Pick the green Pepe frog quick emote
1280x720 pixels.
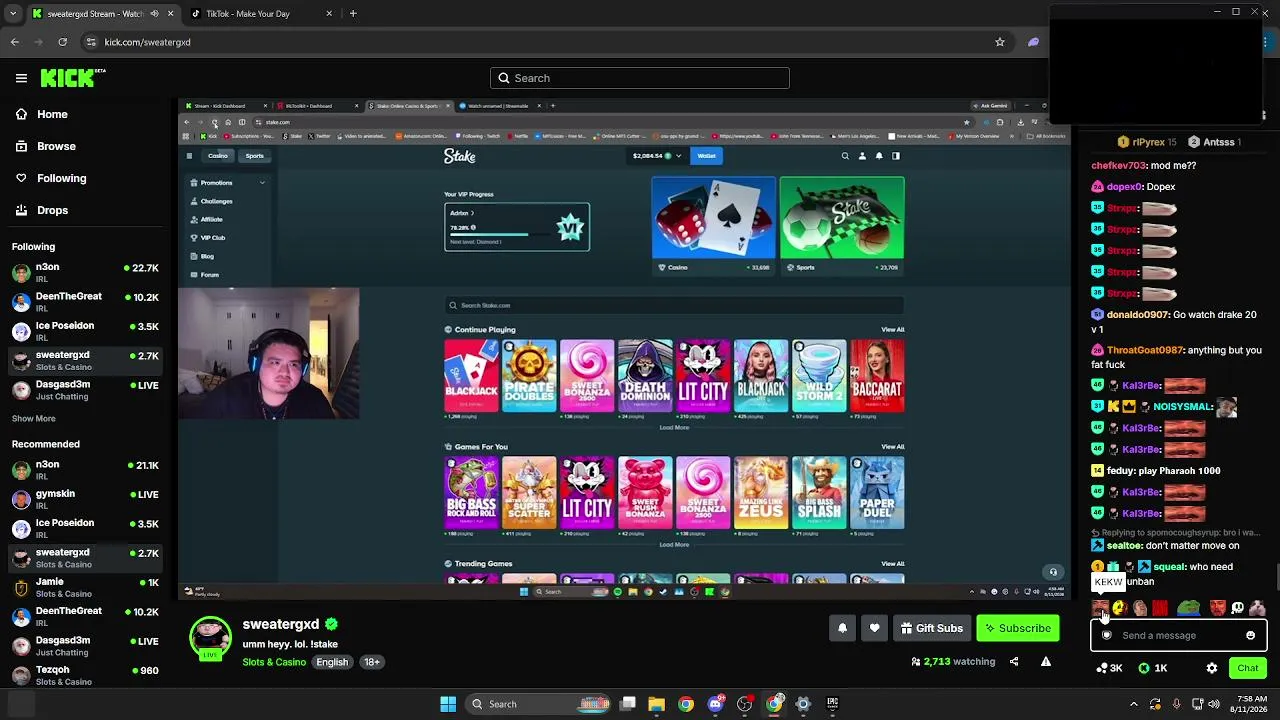(x=1188, y=608)
